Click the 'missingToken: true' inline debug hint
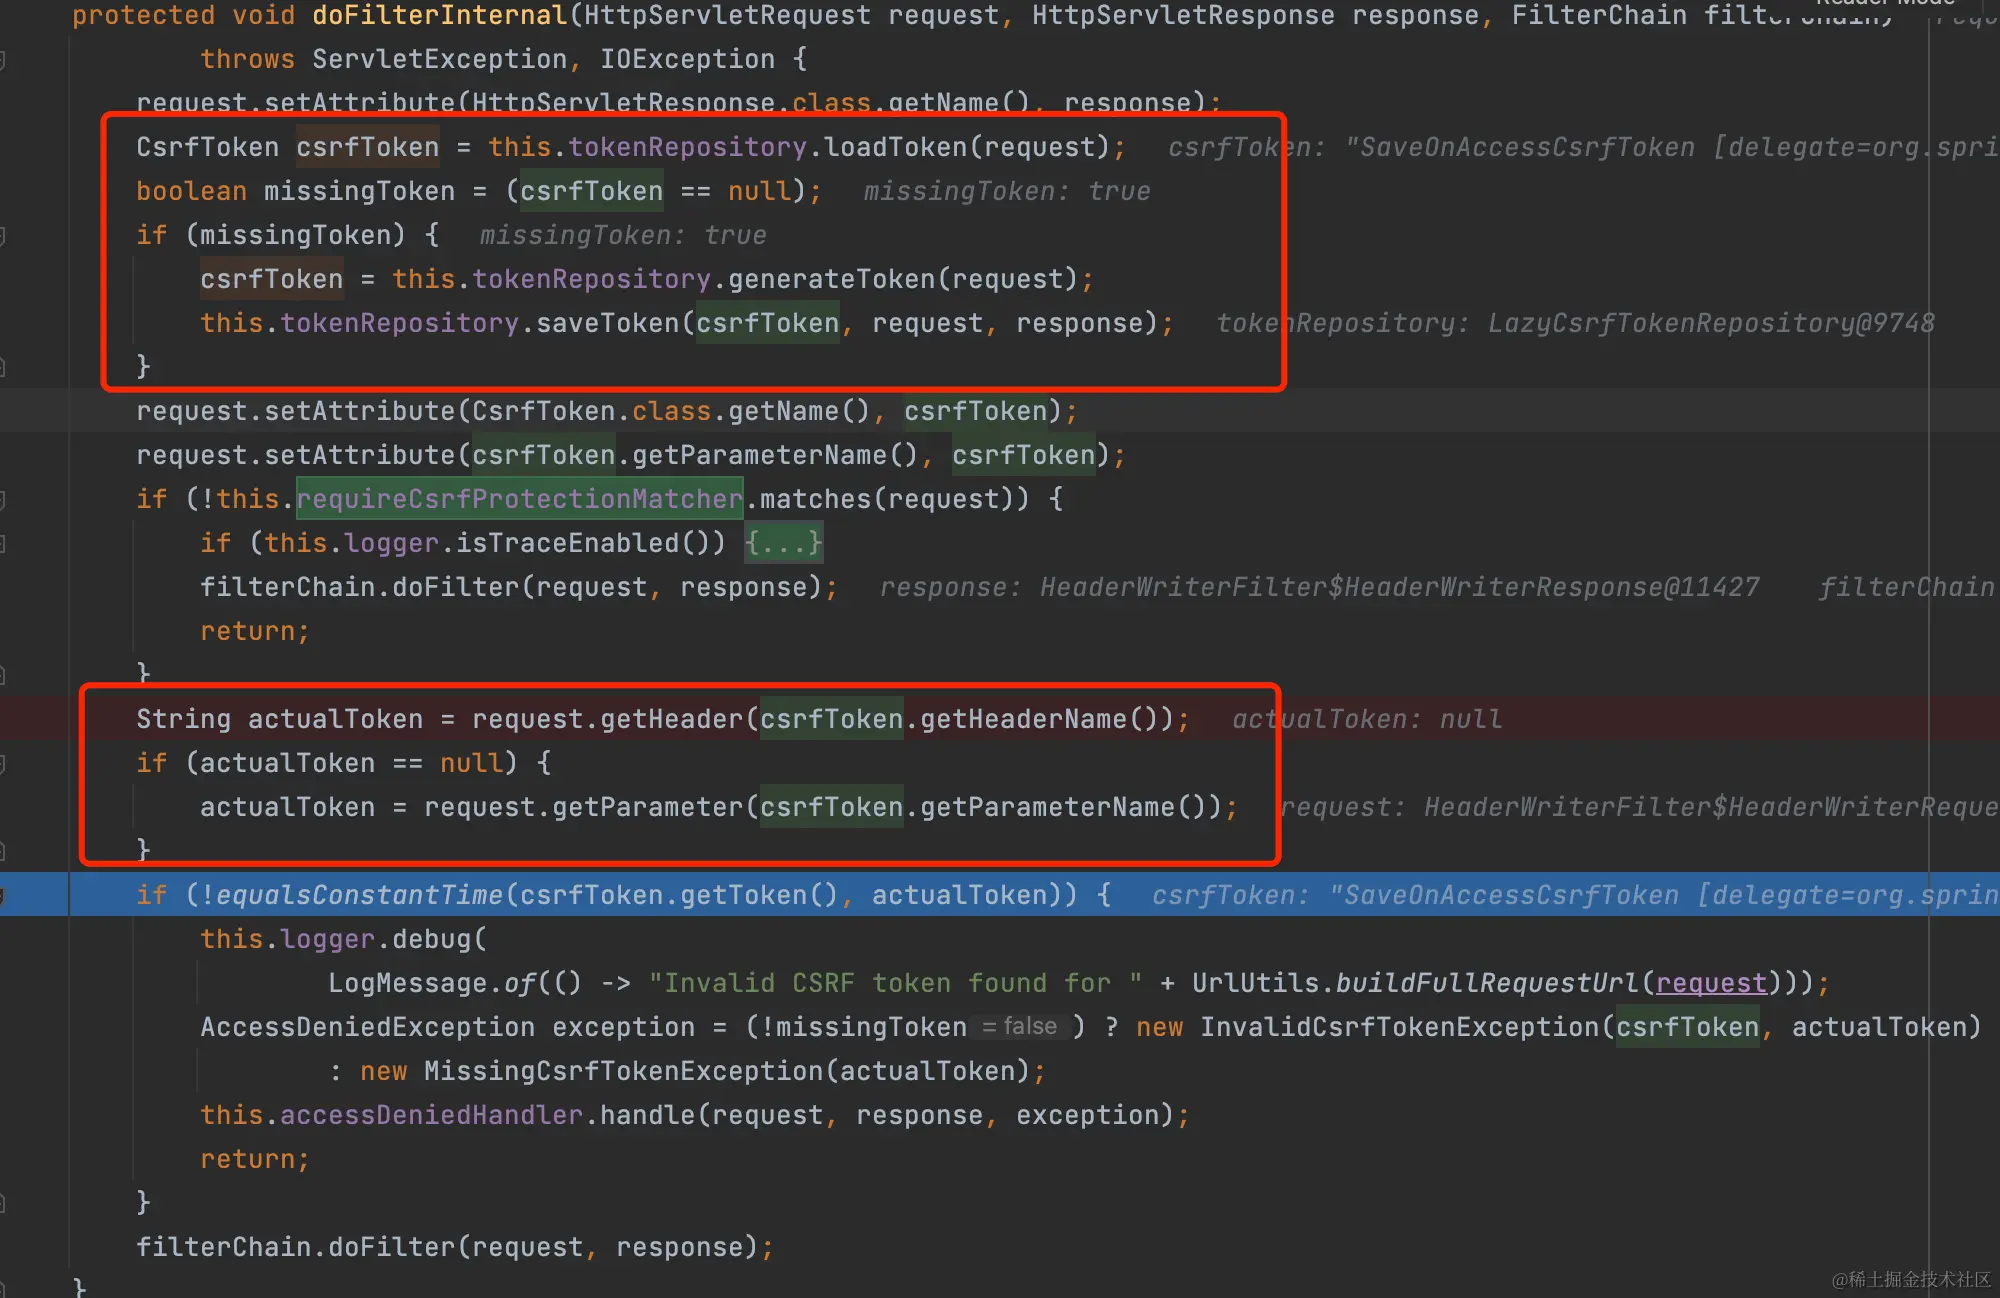2000x1298 pixels. pos(1006,191)
